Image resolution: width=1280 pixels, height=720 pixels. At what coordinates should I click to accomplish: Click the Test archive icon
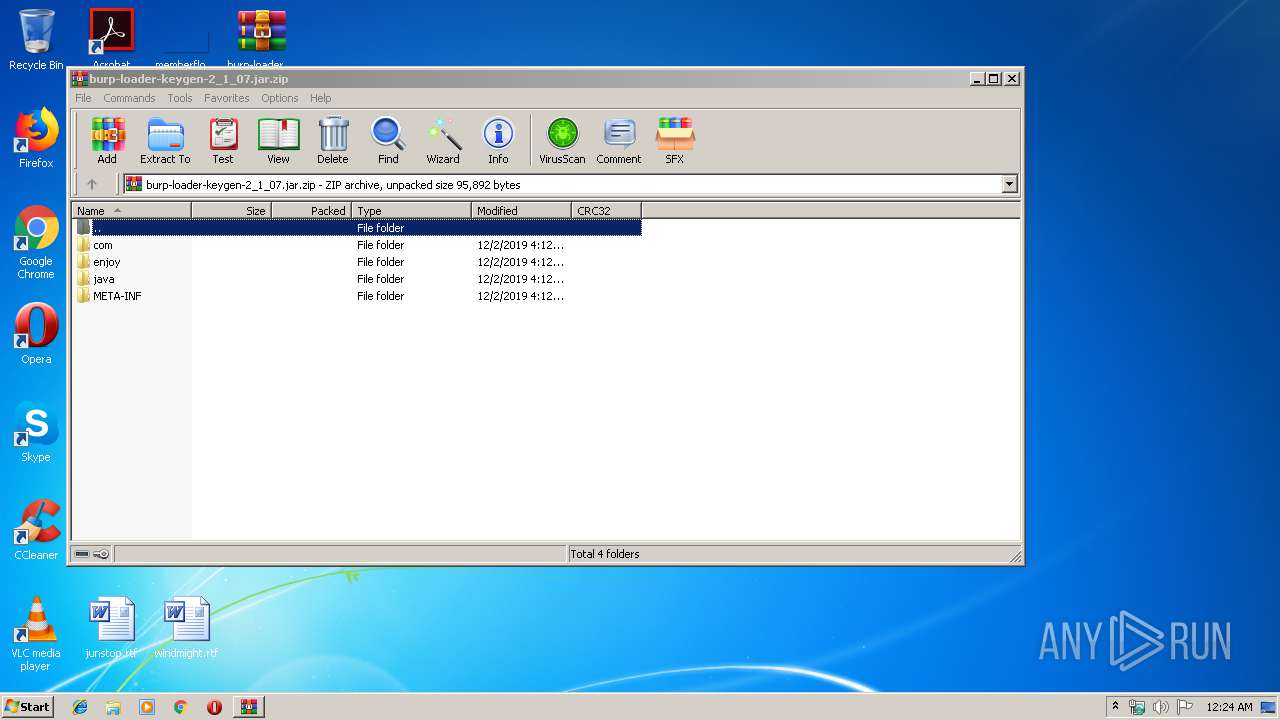[223, 140]
